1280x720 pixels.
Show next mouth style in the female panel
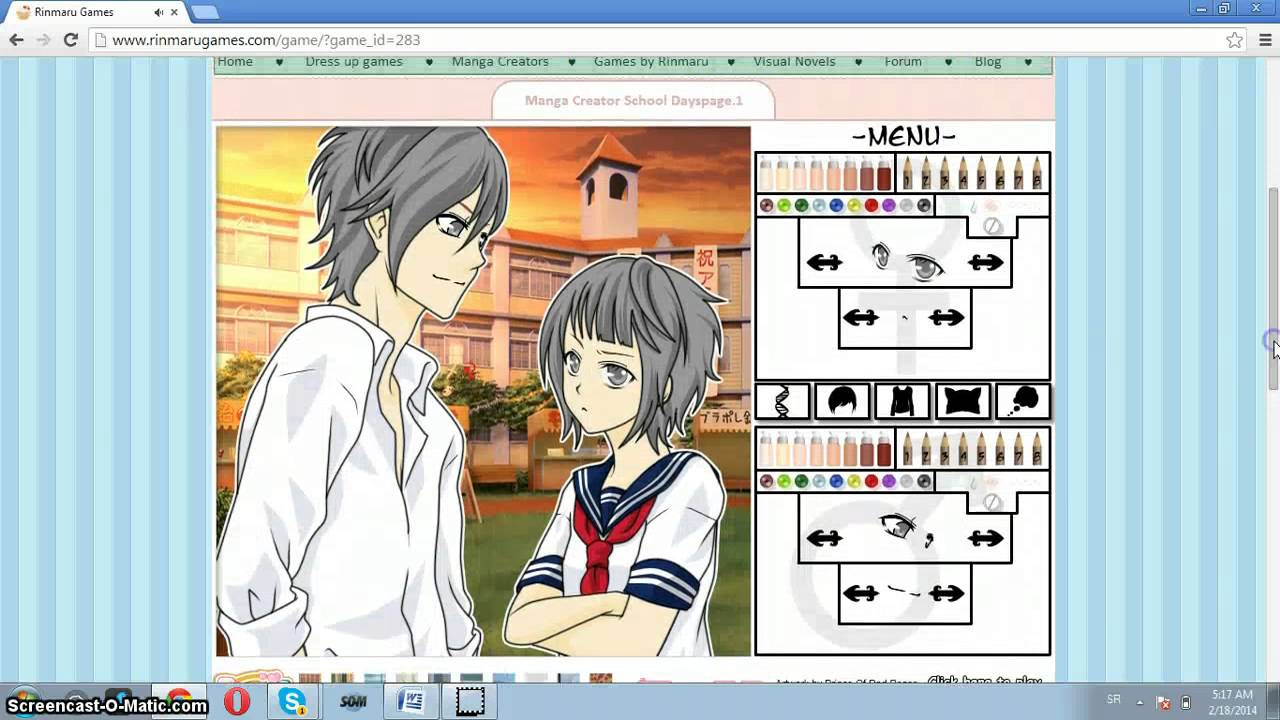pos(946,318)
